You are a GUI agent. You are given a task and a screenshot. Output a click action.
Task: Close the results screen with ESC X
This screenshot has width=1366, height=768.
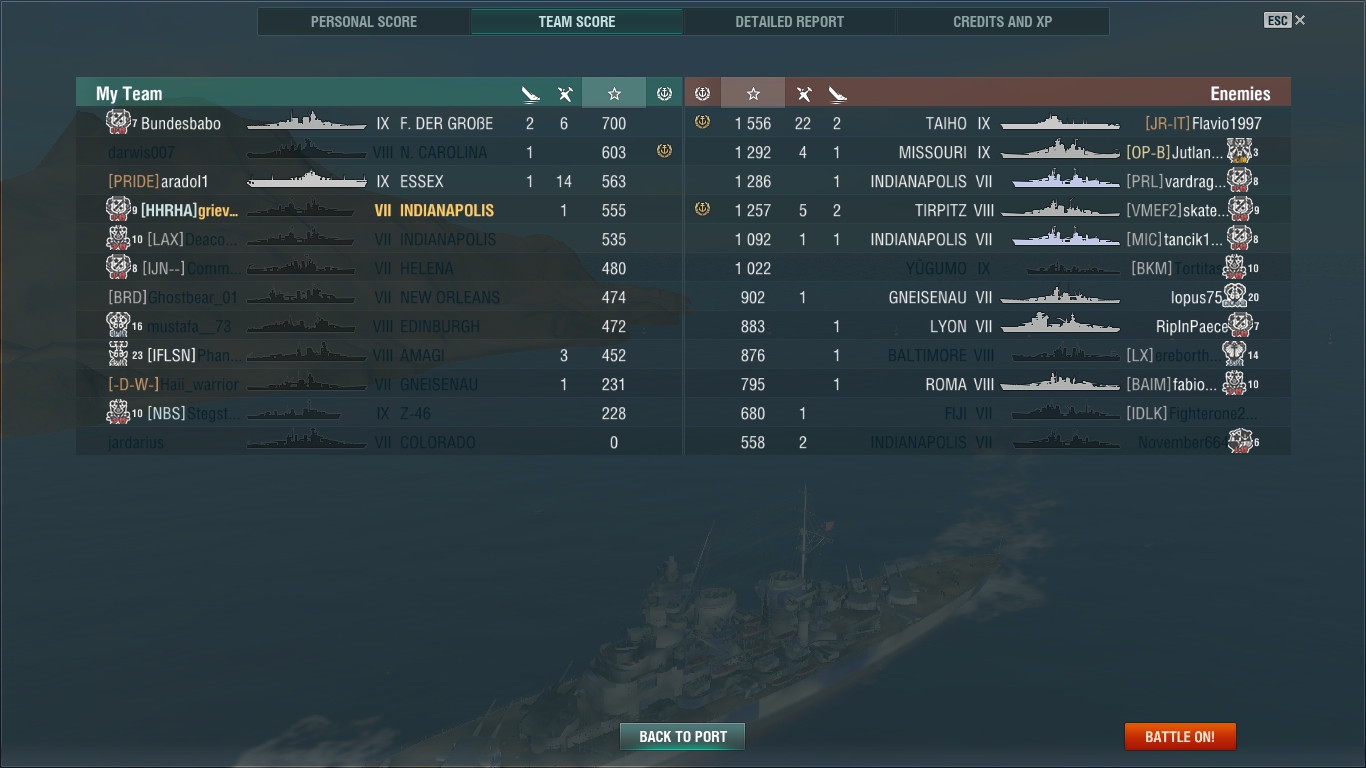pyautogui.click(x=1285, y=20)
